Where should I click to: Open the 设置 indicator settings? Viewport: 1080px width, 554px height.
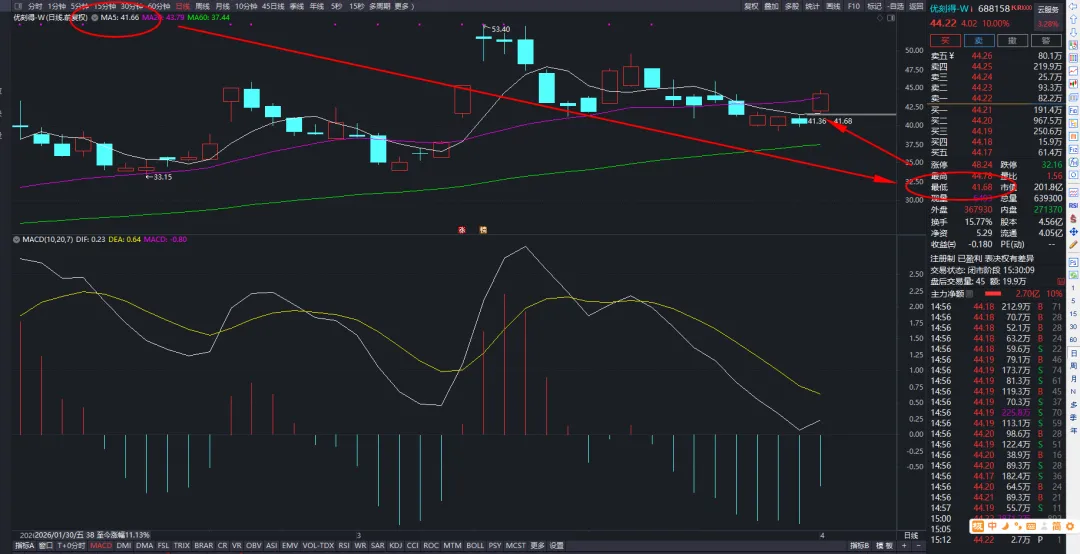click(x=557, y=545)
